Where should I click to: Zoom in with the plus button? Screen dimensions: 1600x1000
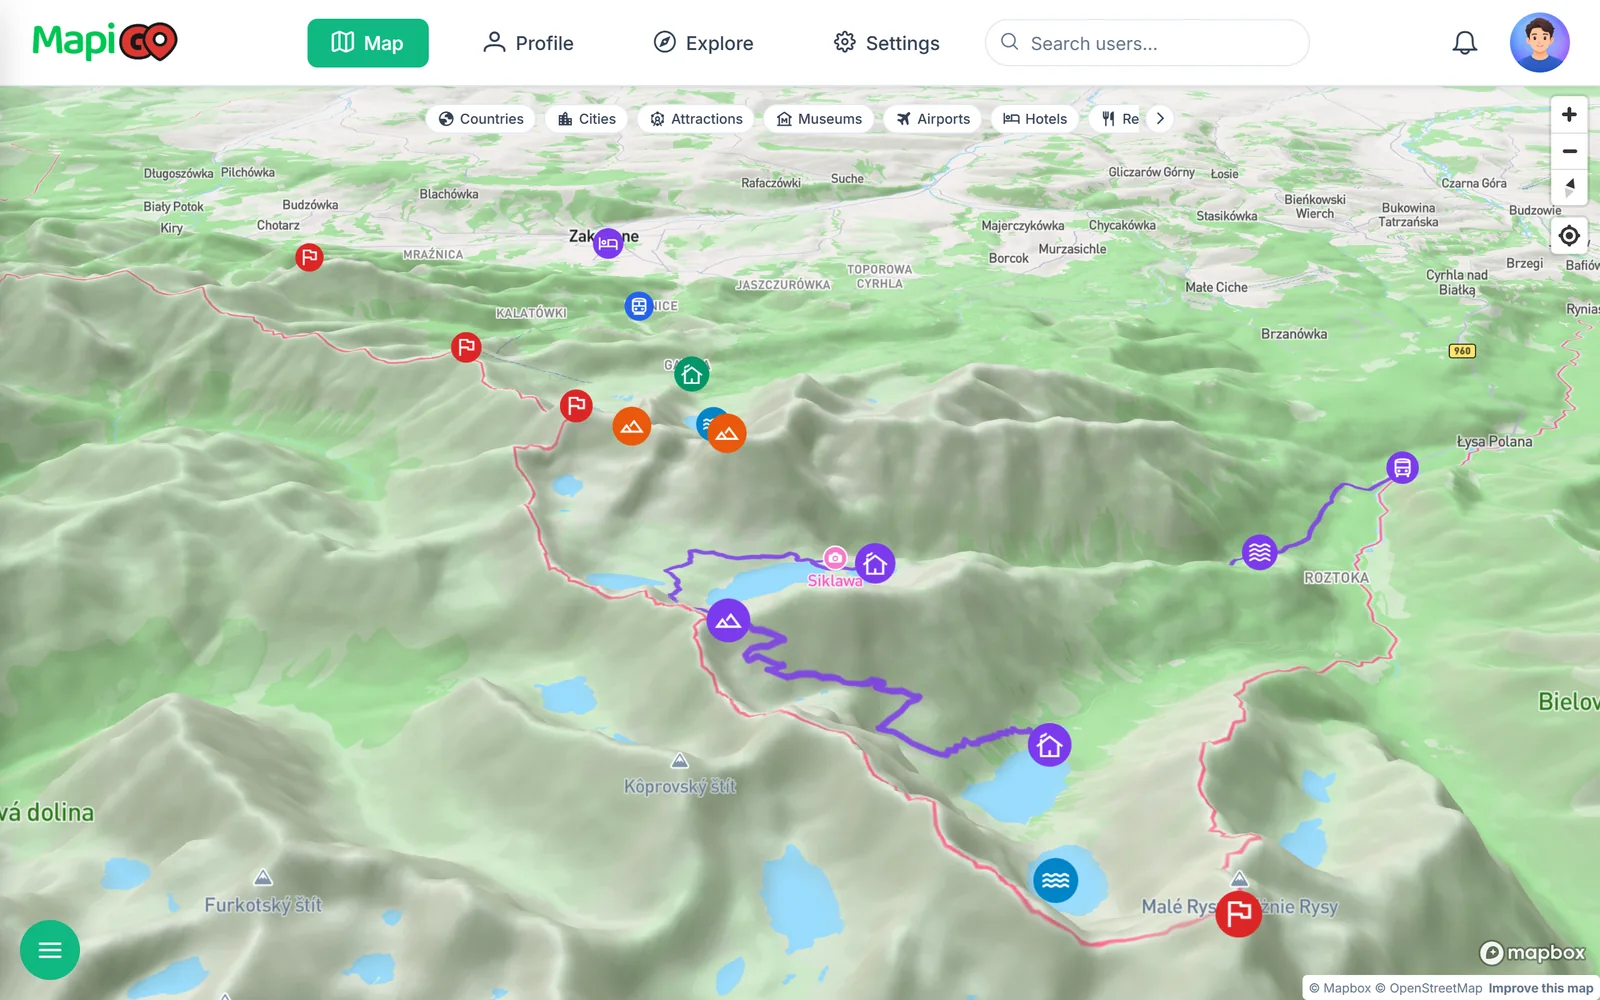[x=1569, y=115]
